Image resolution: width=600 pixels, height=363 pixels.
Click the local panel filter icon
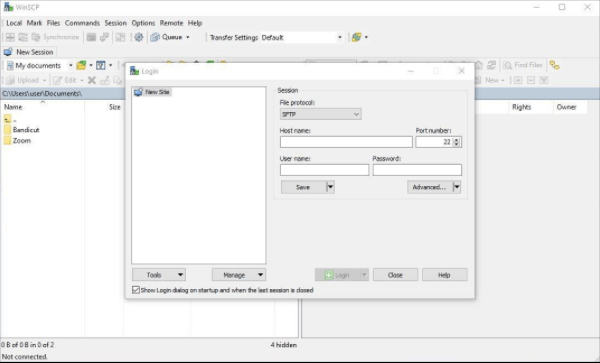[101, 65]
